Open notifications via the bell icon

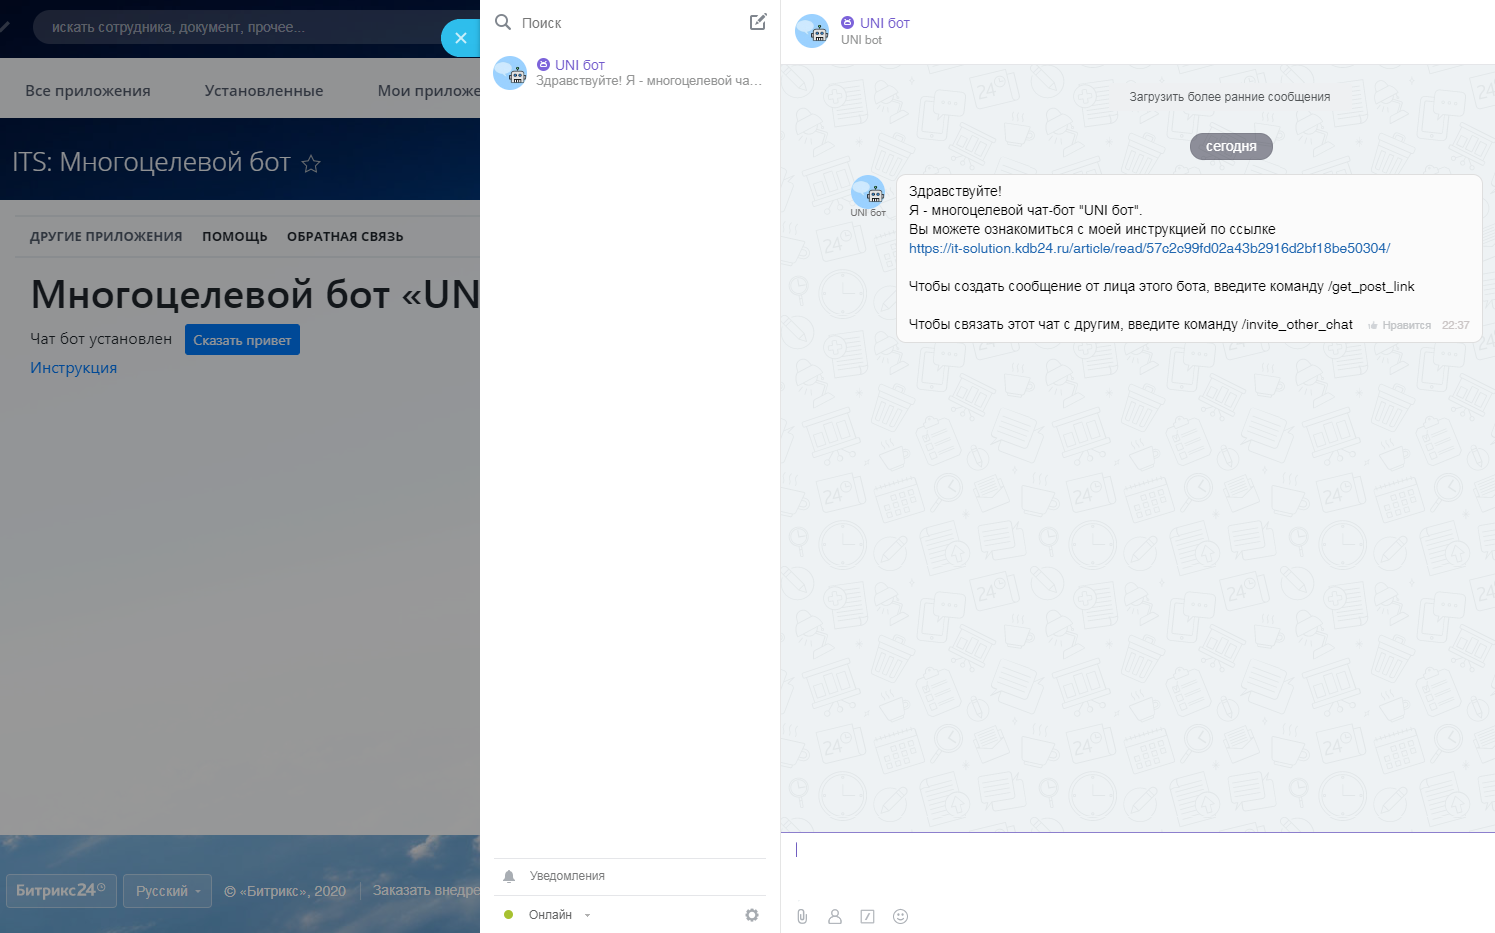[x=509, y=876]
